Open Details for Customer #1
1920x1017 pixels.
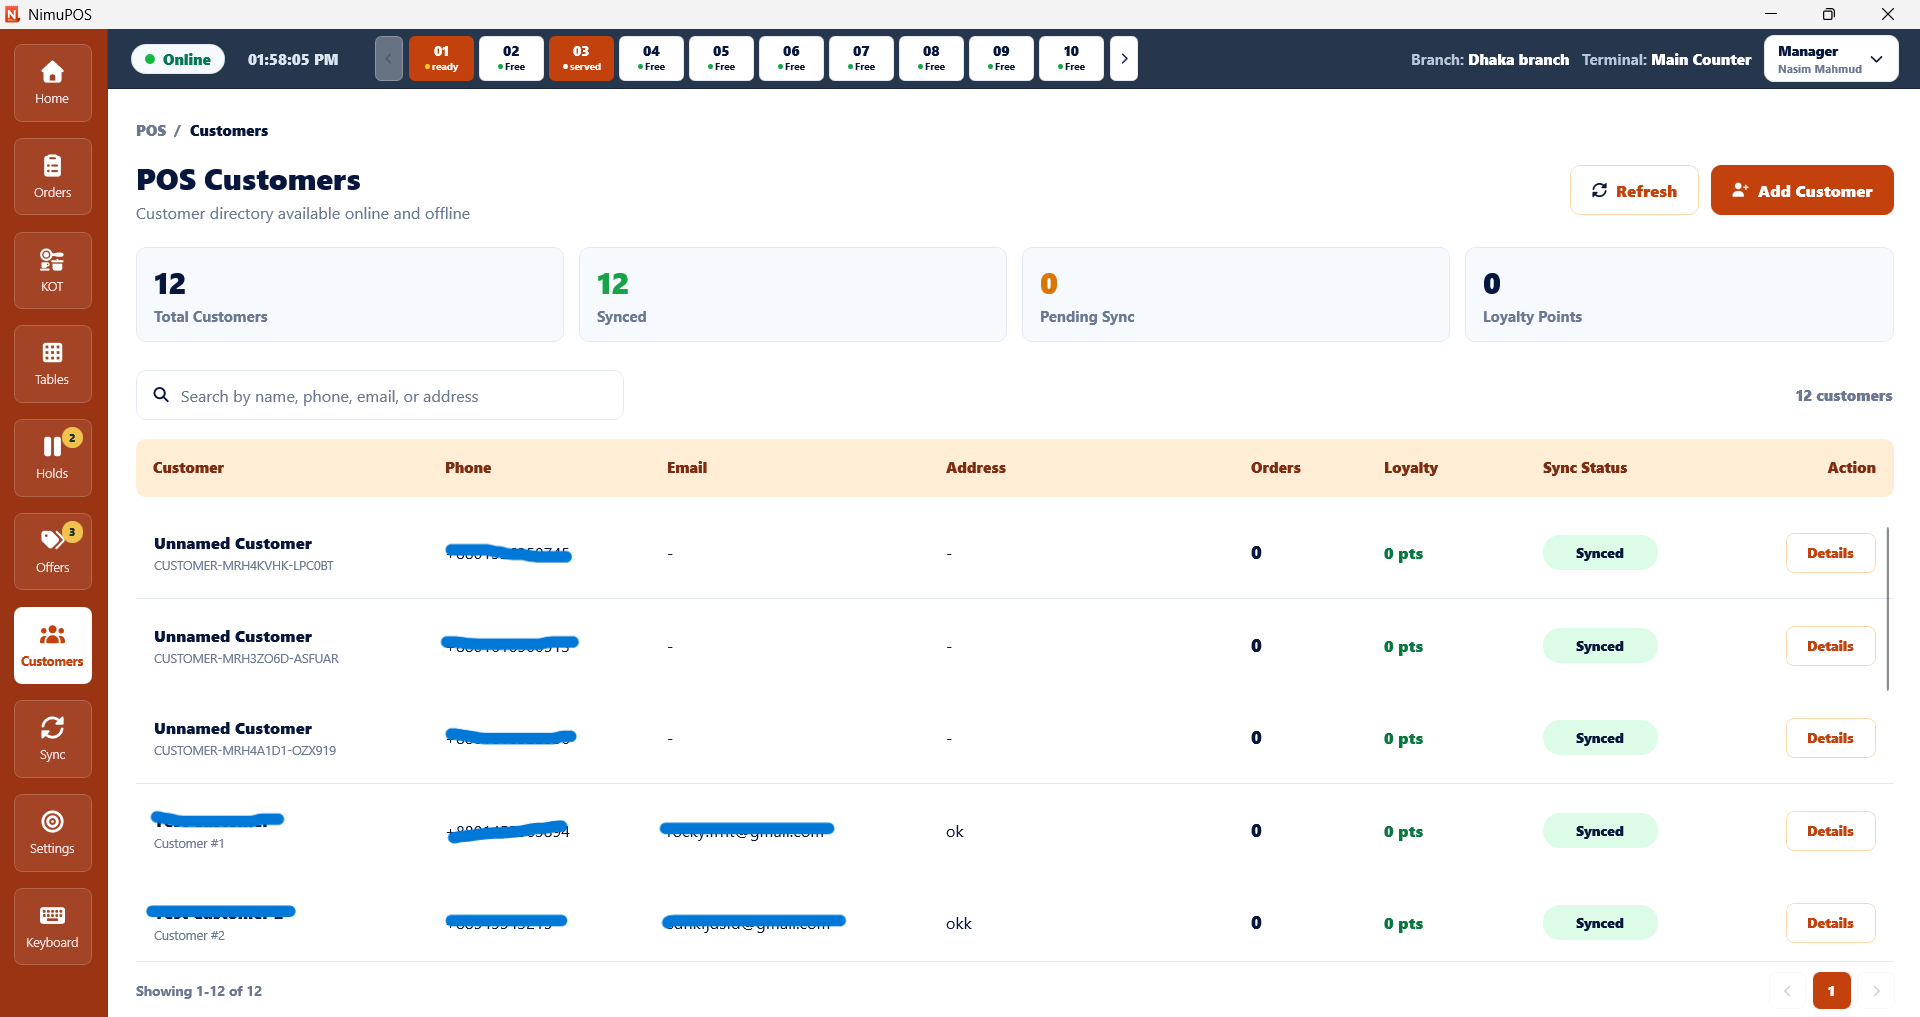coord(1830,831)
